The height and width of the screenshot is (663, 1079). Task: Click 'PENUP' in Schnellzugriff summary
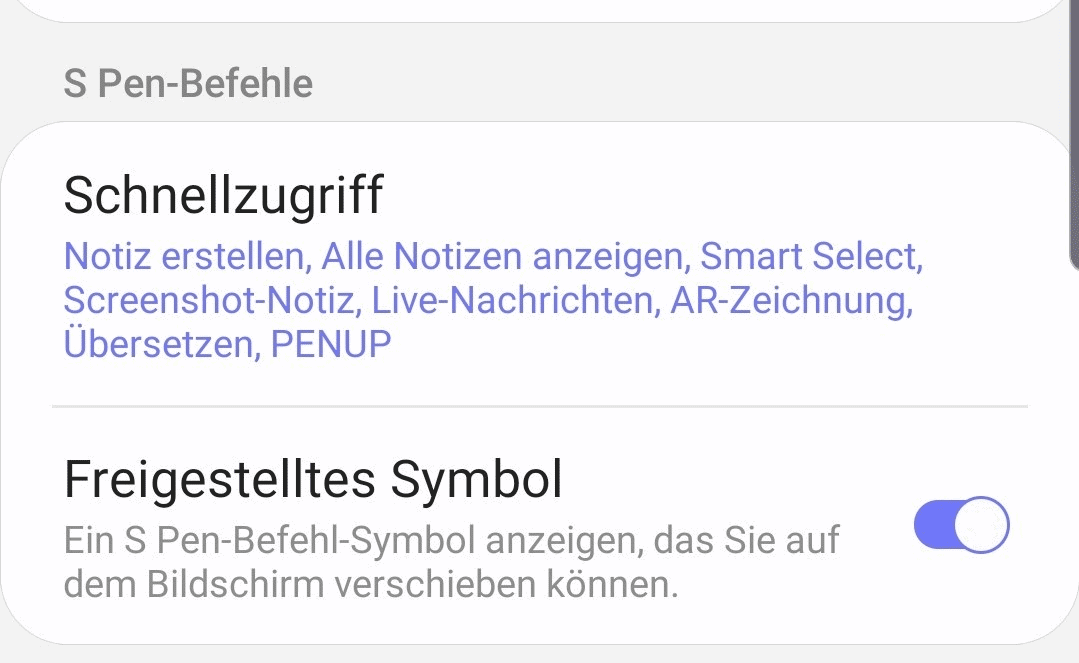click(331, 344)
